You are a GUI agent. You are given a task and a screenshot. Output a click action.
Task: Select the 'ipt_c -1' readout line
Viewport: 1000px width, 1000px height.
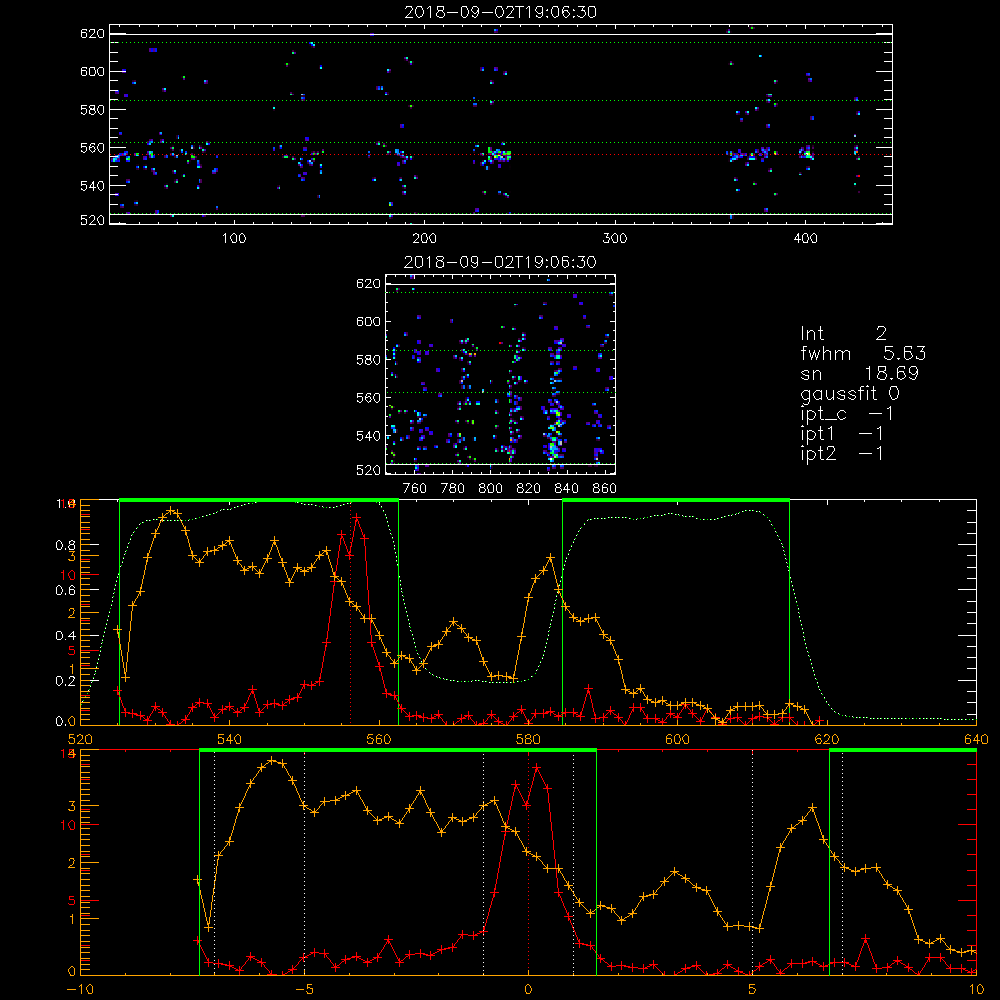847,414
